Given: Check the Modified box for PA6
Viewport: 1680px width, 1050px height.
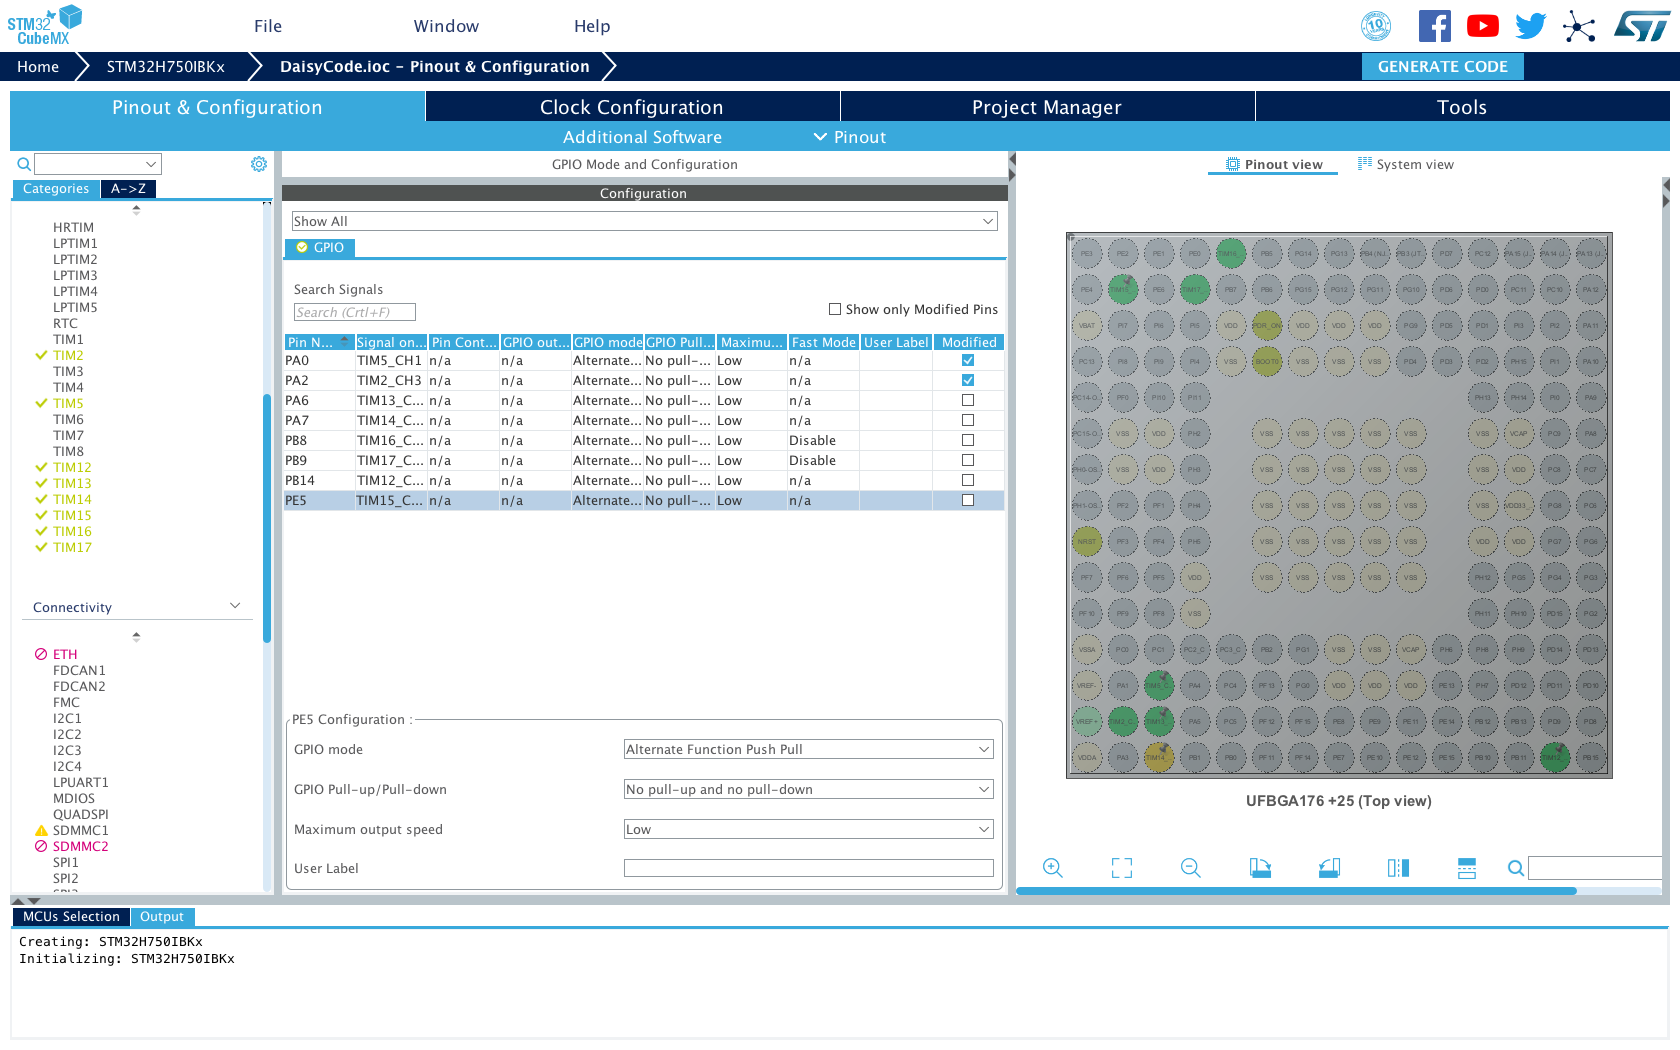Looking at the screenshot, I should pos(968,400).
